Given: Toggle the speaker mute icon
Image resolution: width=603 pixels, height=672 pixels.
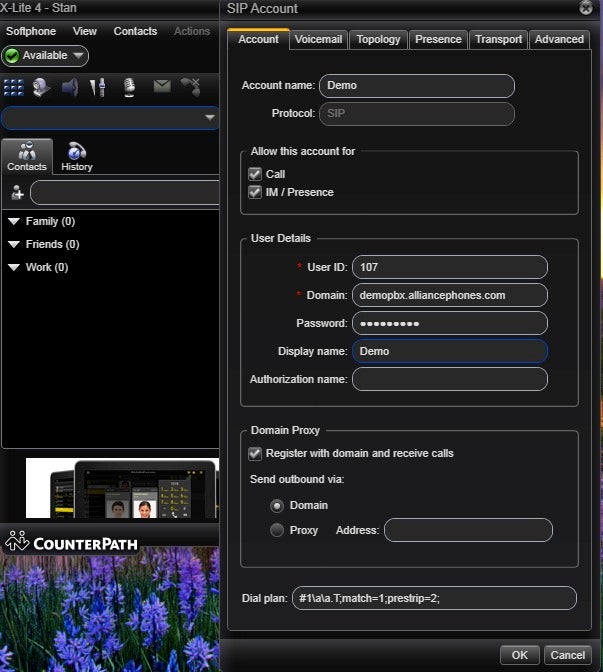Looking at the screenshot, I should 70,87.
